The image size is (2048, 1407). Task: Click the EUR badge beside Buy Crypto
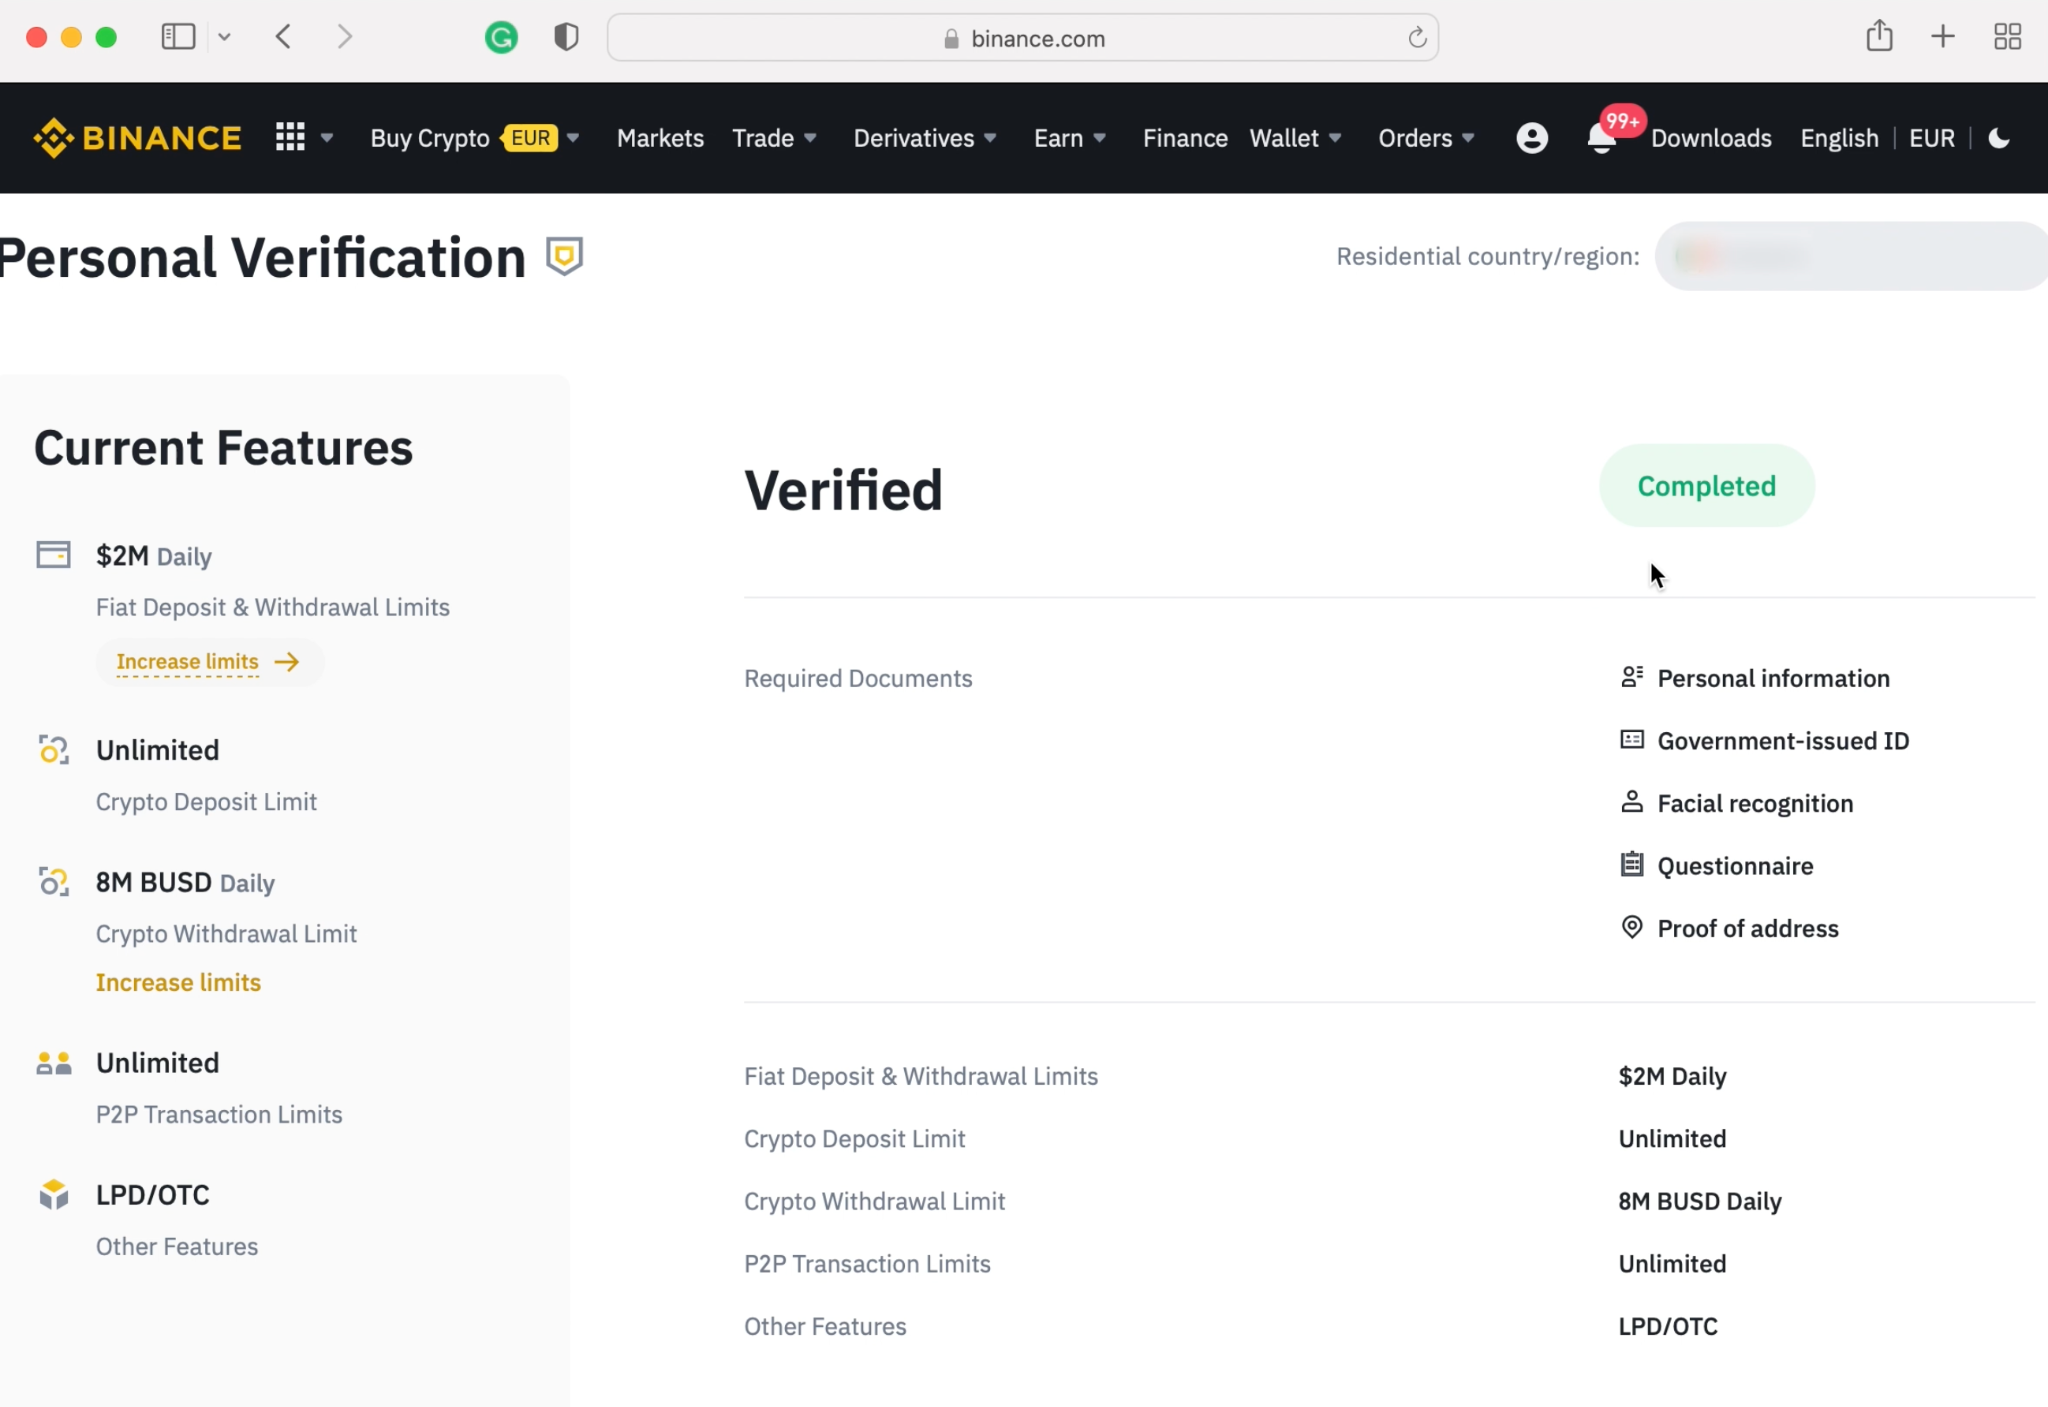530,138
